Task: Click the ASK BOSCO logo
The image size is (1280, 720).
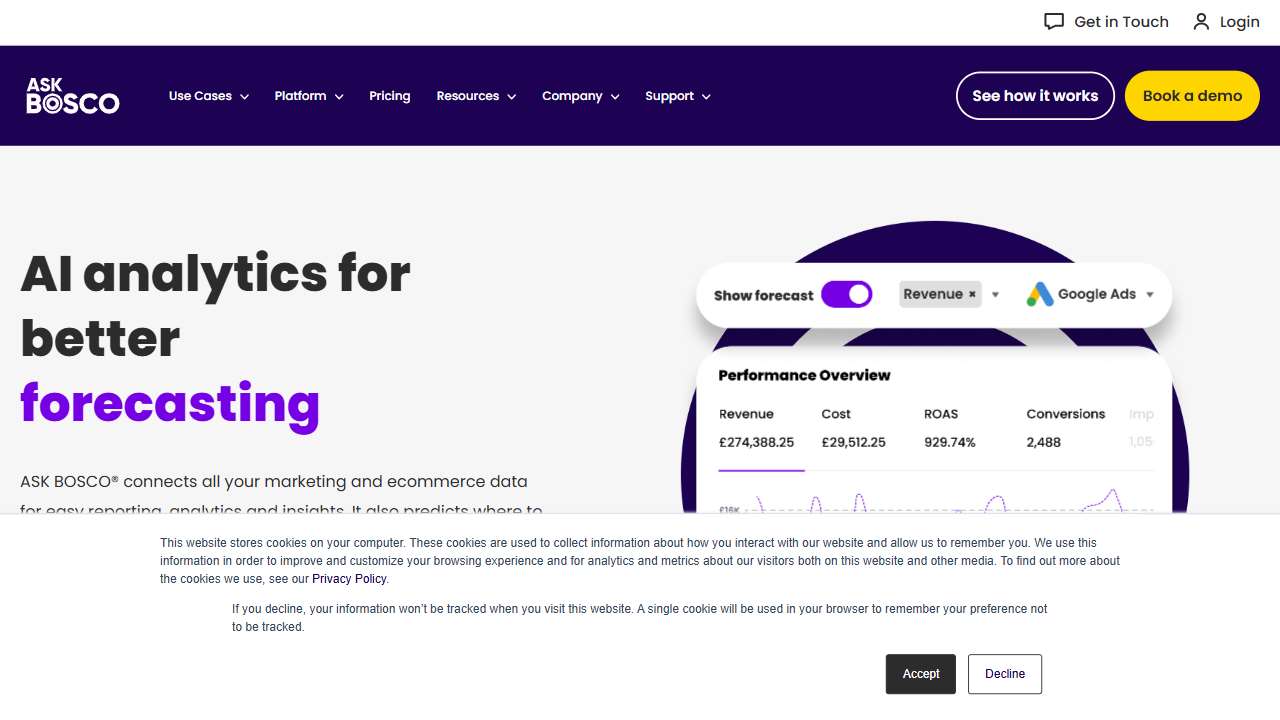Action: point(73,96)
